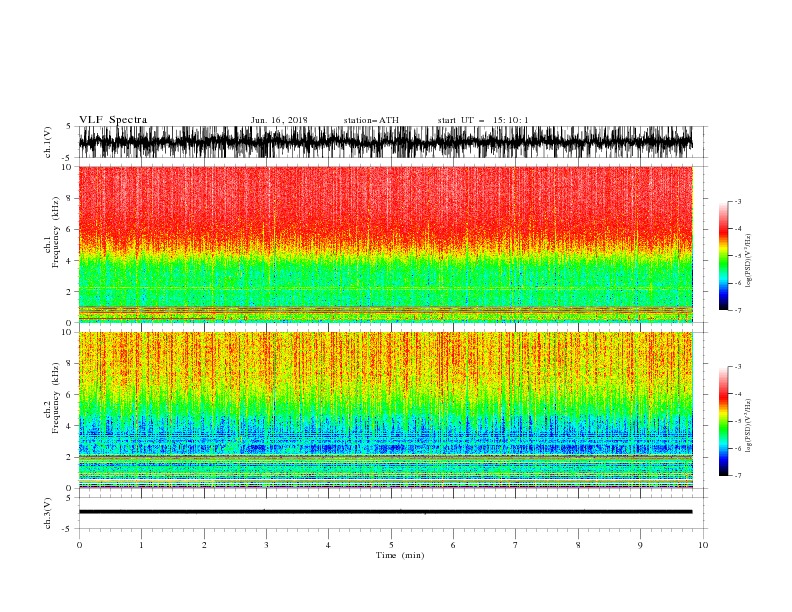Click the "8" tick on ch.2 frequency axis
The height and width of the screenshot is (612, 792).
point(70,364)
